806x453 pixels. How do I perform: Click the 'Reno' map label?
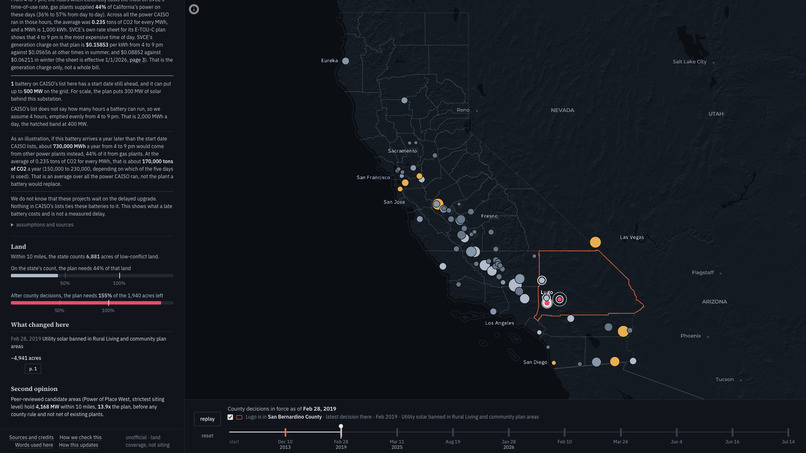click(x=463, y=110)
